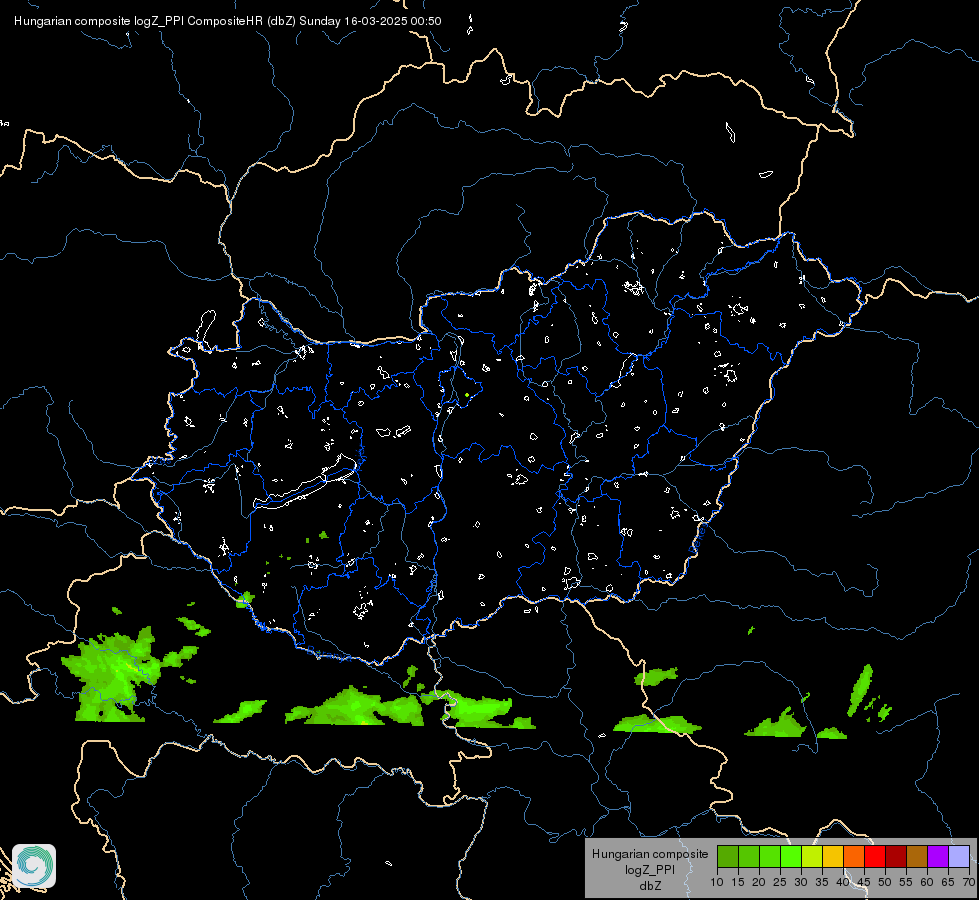The width and height of the screenshot is (979, 900).
Task: Select the 40-45 dBZ orange swatch
Action: tap(854, 856)
